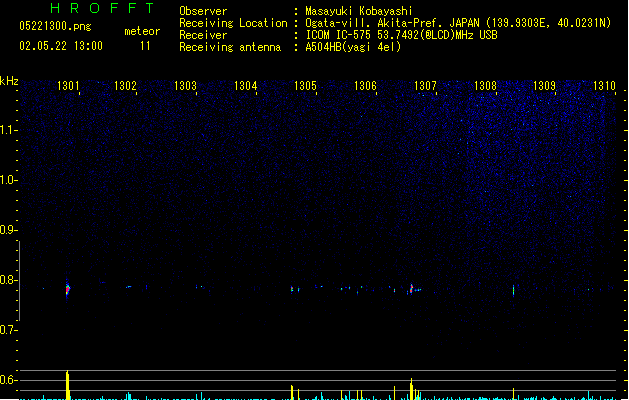Viewport: 629px width, 400px height.
Task: Click the meteor count 11
Action: pyautogui.click(x=145, y=46)
